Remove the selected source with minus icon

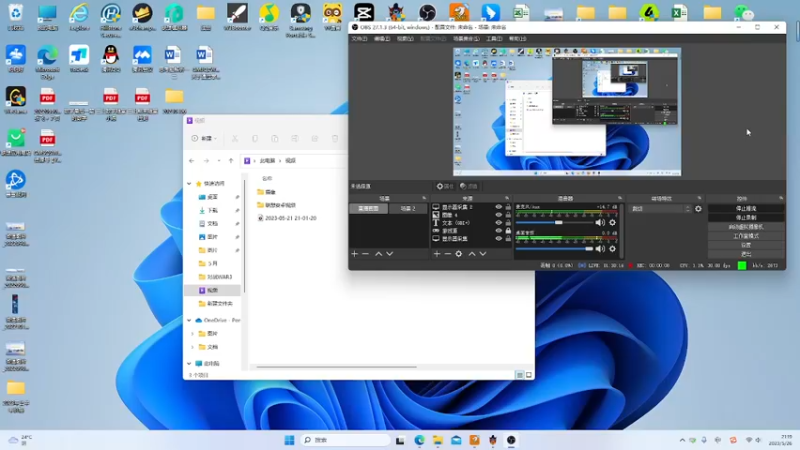(447, 254)
